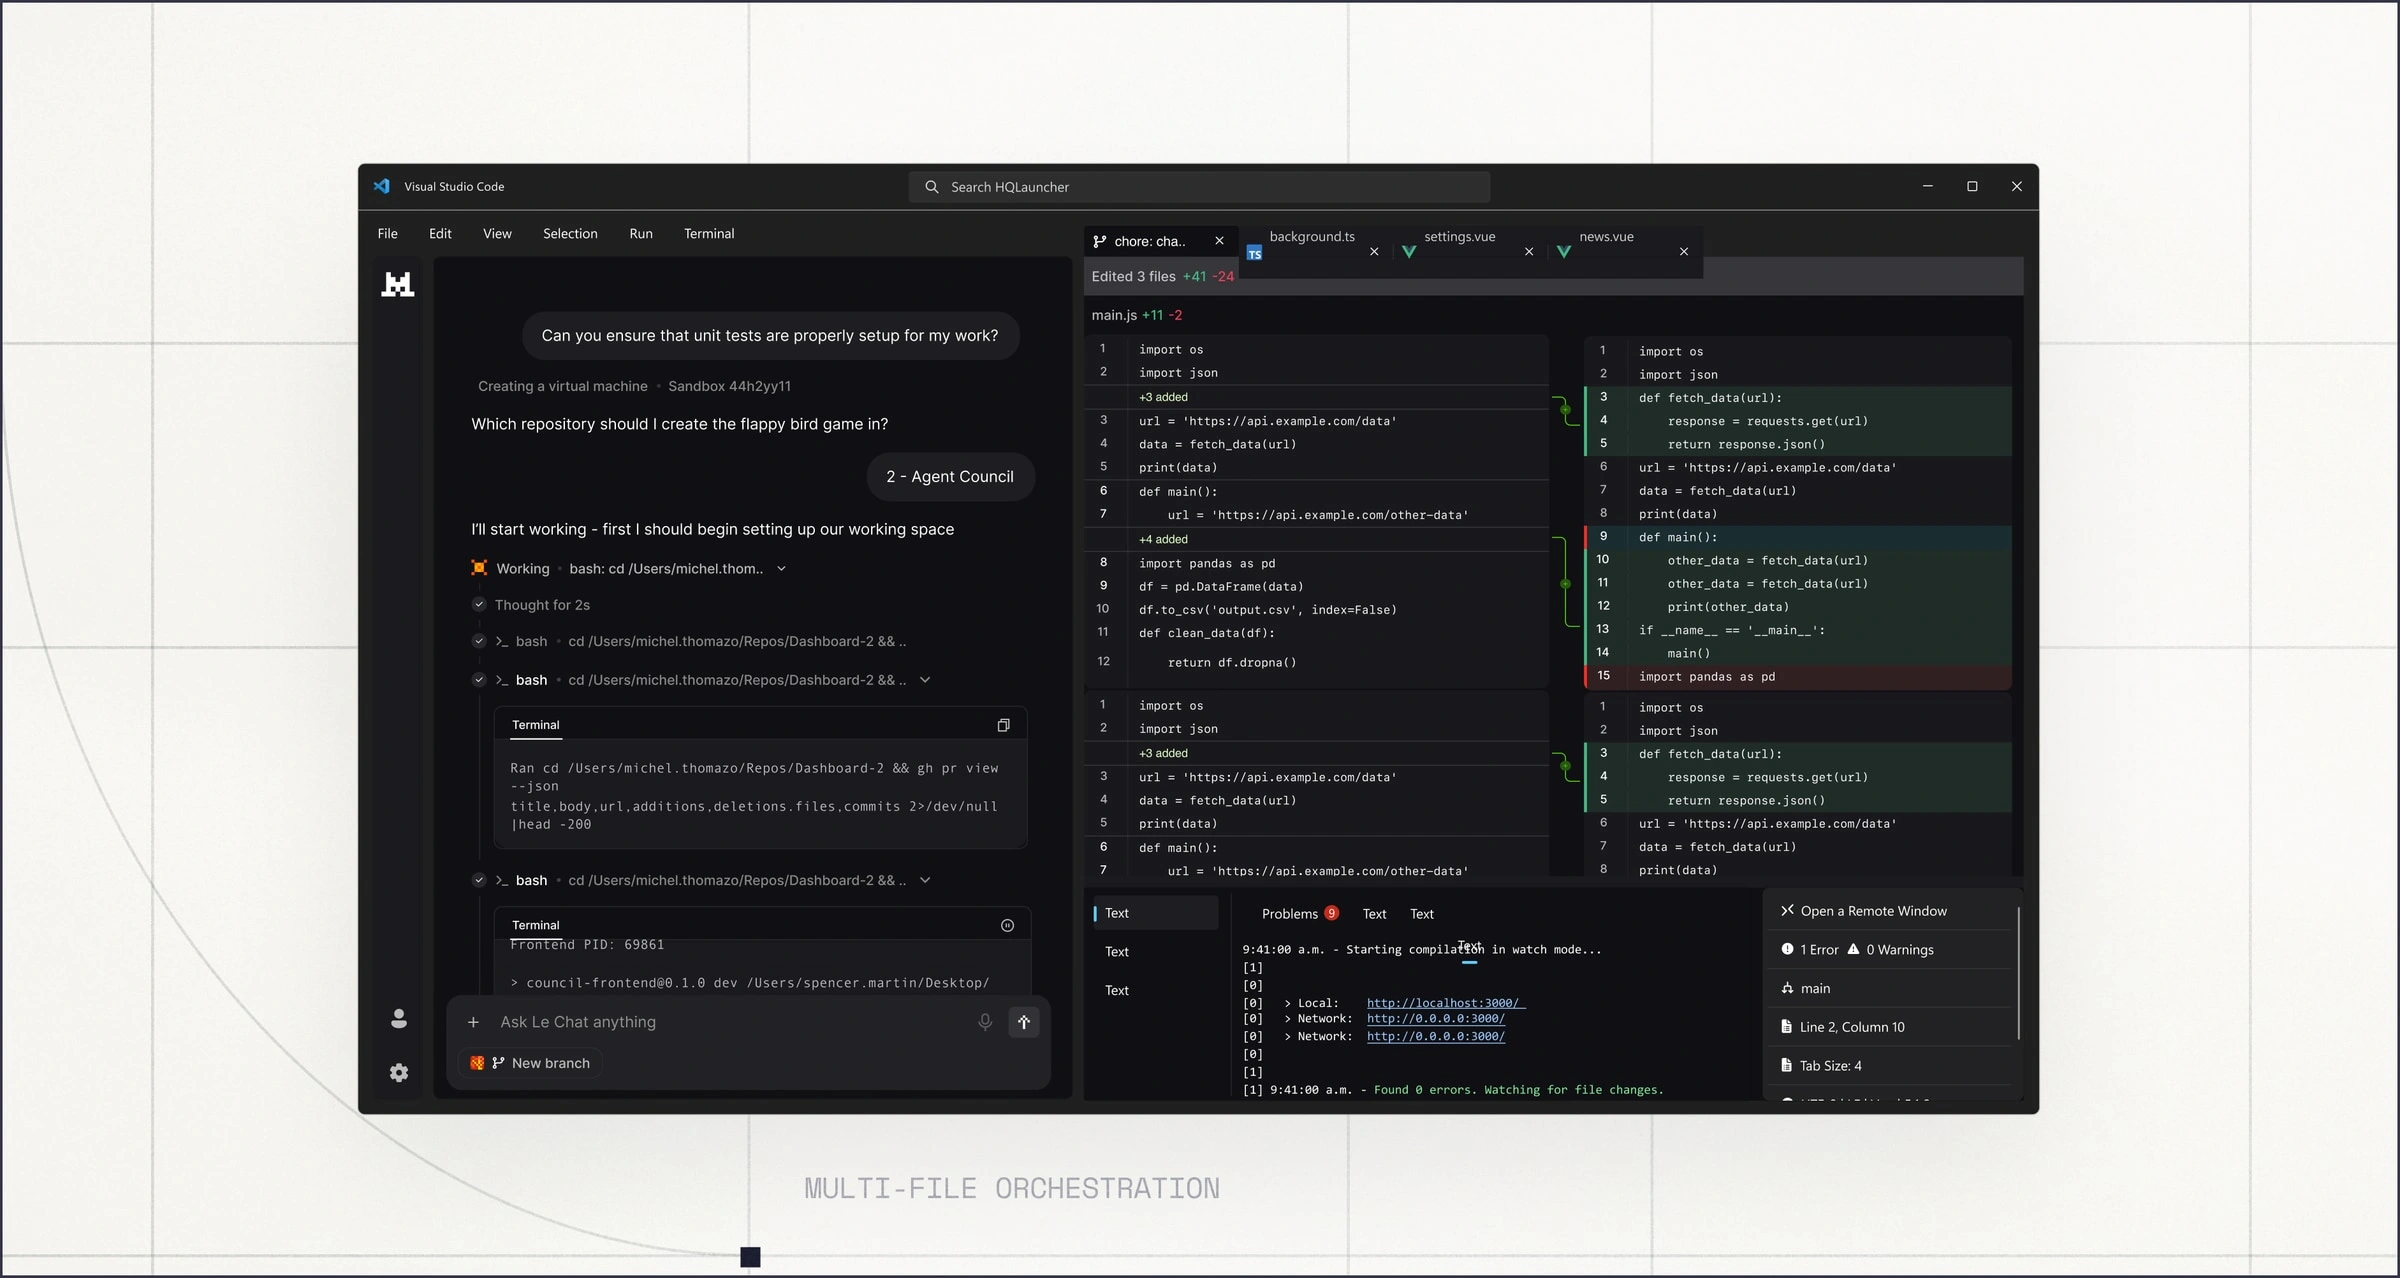Expand the '+4 added' diff section
The height and width of the screenshot is (1278, 2400).
tap(1163, 539)
